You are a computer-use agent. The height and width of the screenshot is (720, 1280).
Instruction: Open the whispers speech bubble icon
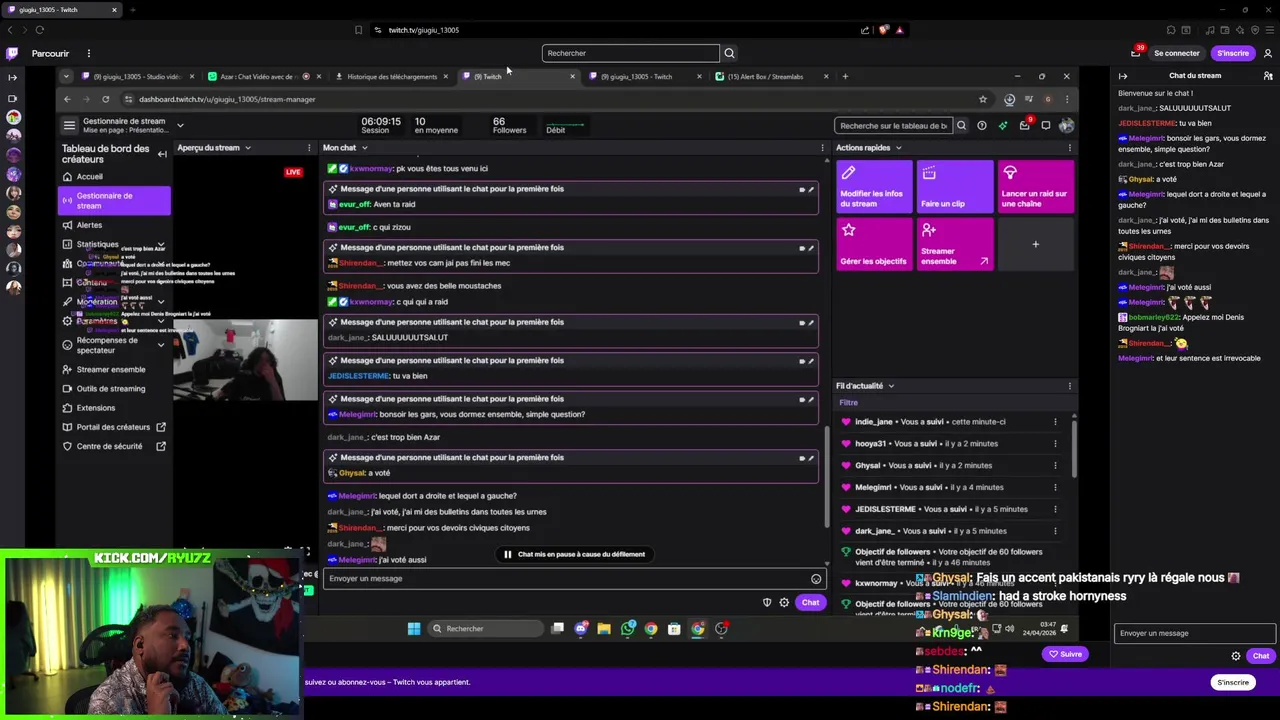[x=1045, y=126]
